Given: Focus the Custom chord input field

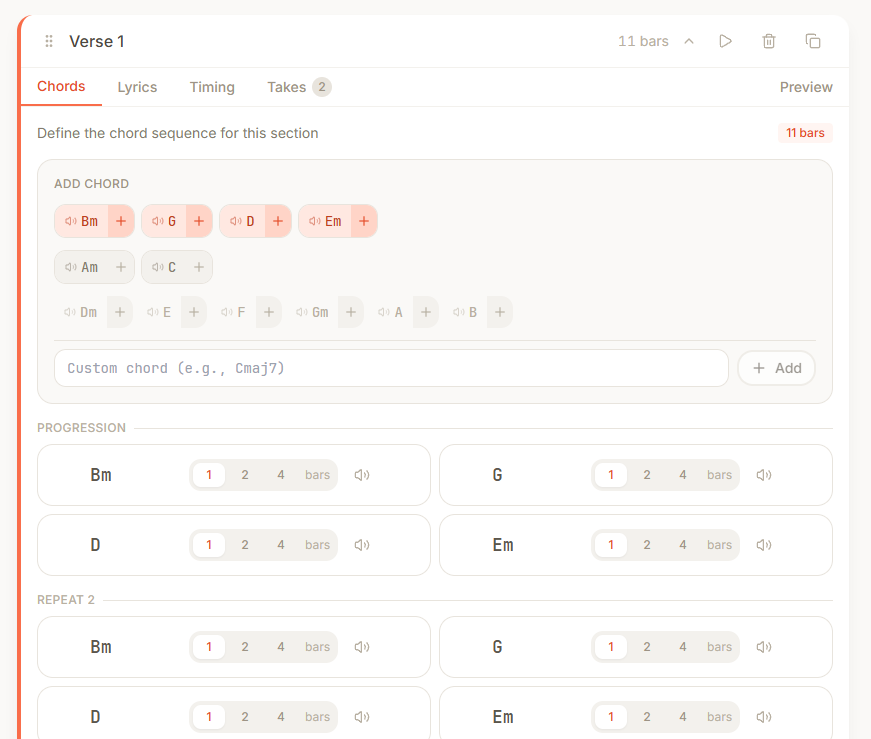Looking at the screenshot, I should (391, 368).
